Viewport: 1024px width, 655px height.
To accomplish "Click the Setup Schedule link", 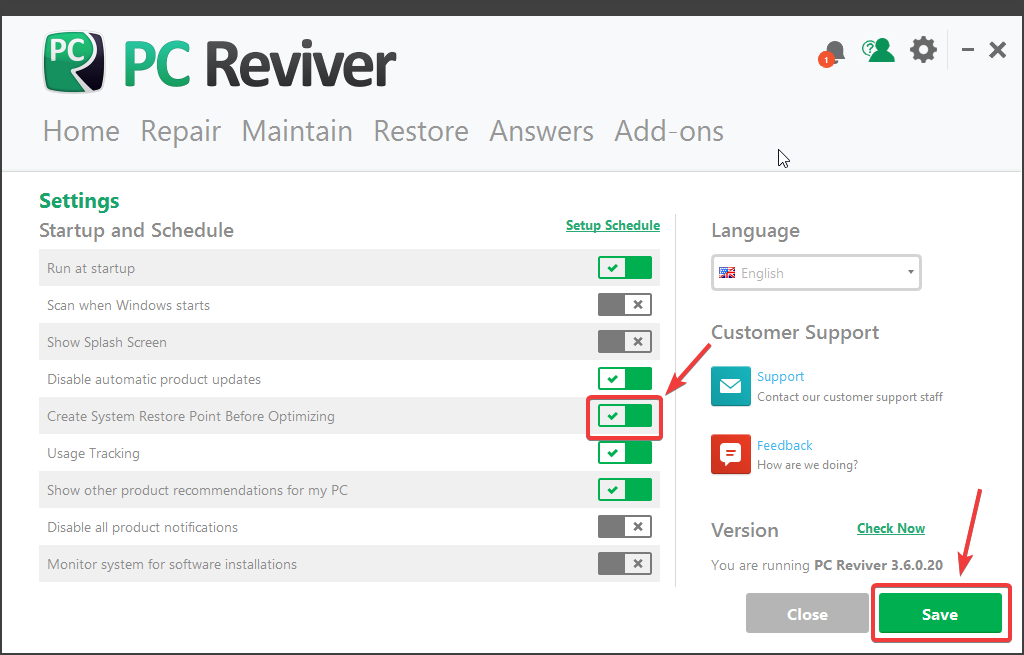I will click(x=613, y=225).
